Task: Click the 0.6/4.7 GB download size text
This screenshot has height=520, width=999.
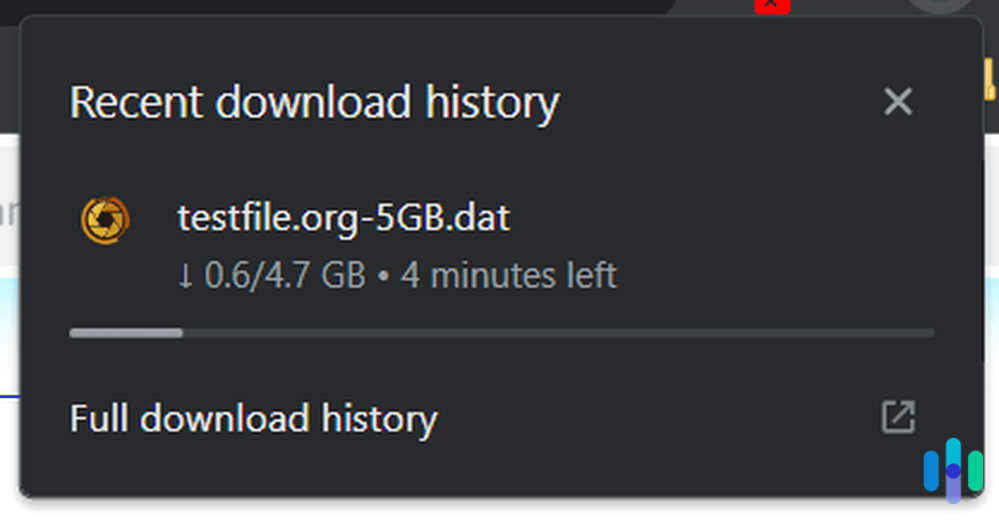Action: pyautogui.click(x=285, y=275)
